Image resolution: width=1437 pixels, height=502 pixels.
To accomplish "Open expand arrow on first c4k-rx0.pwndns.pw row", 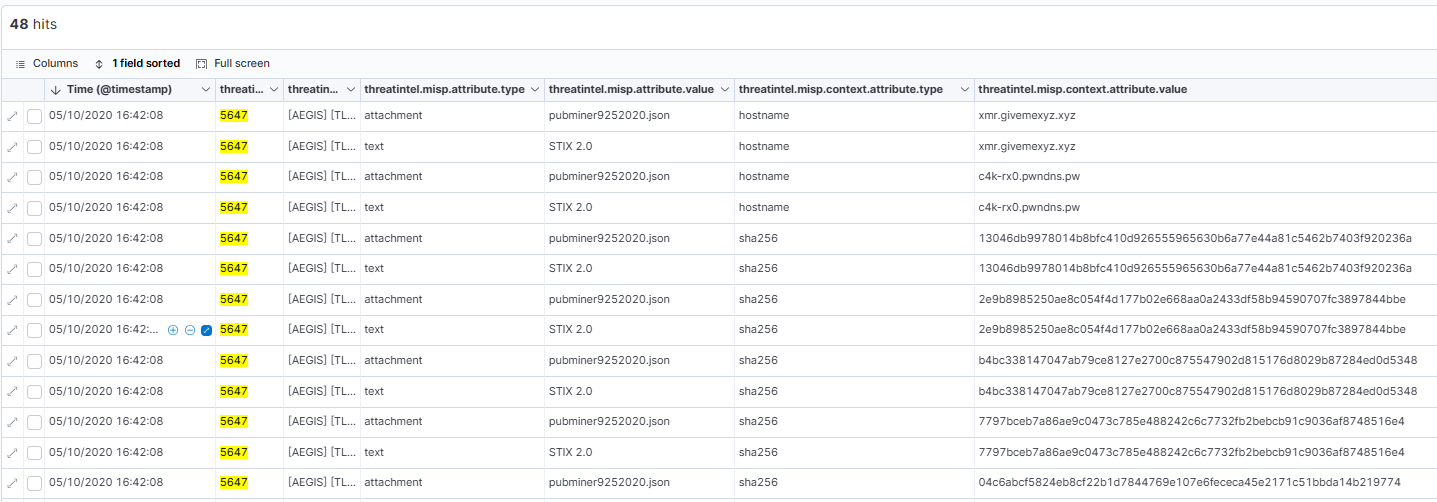I will pyautogui.click(x=12, y=177).
